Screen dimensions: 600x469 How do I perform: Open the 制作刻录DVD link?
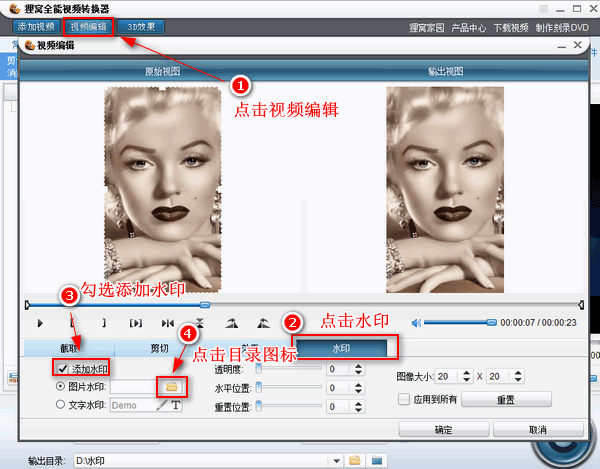tap(562, 28)
